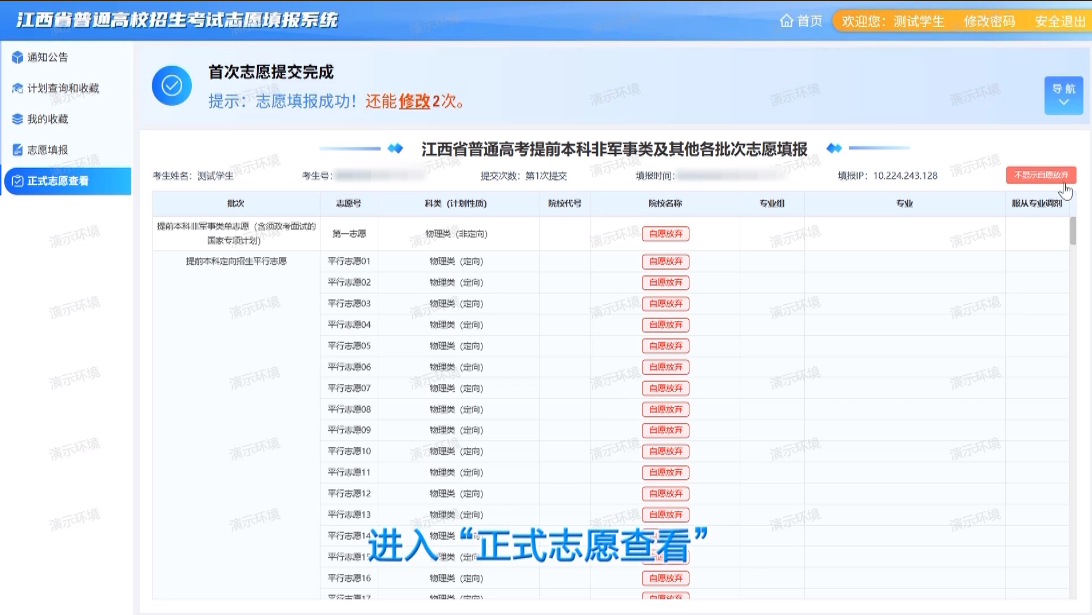1092x615 pixels.
Task: Click 修改密码 in the top bar
Action: click(989, 21)
